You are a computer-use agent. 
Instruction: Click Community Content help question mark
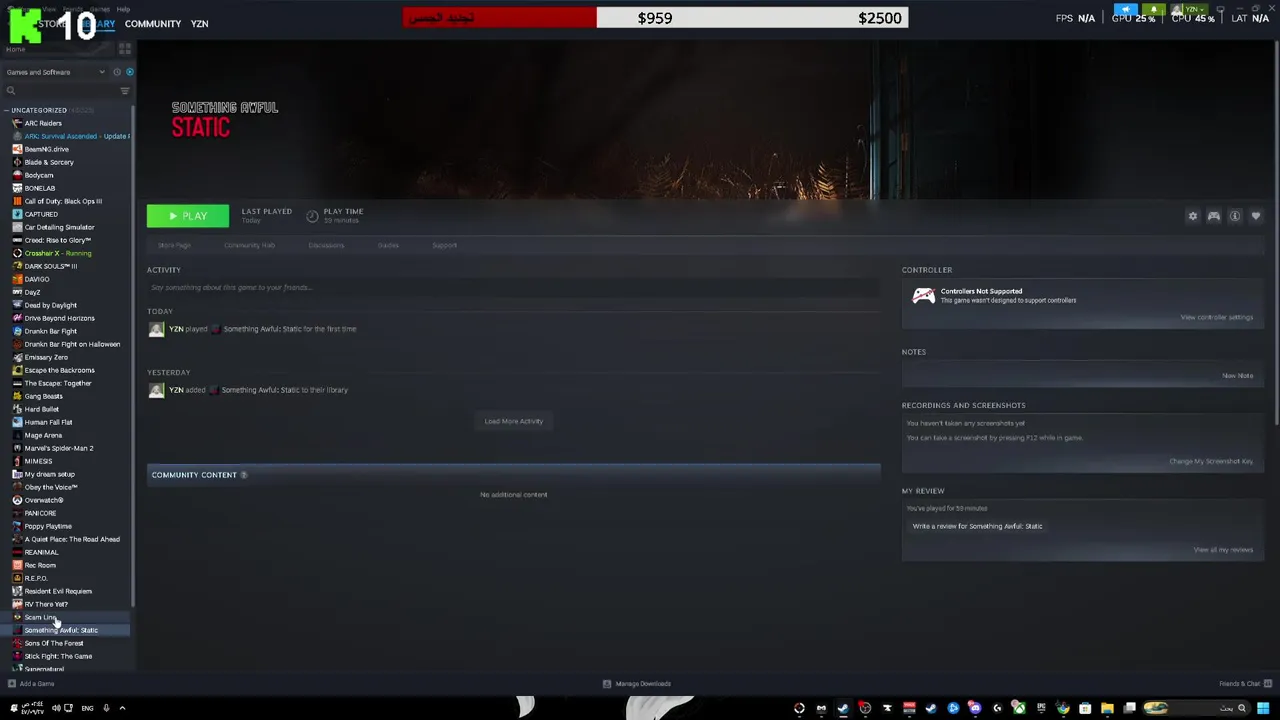[244, 475]
